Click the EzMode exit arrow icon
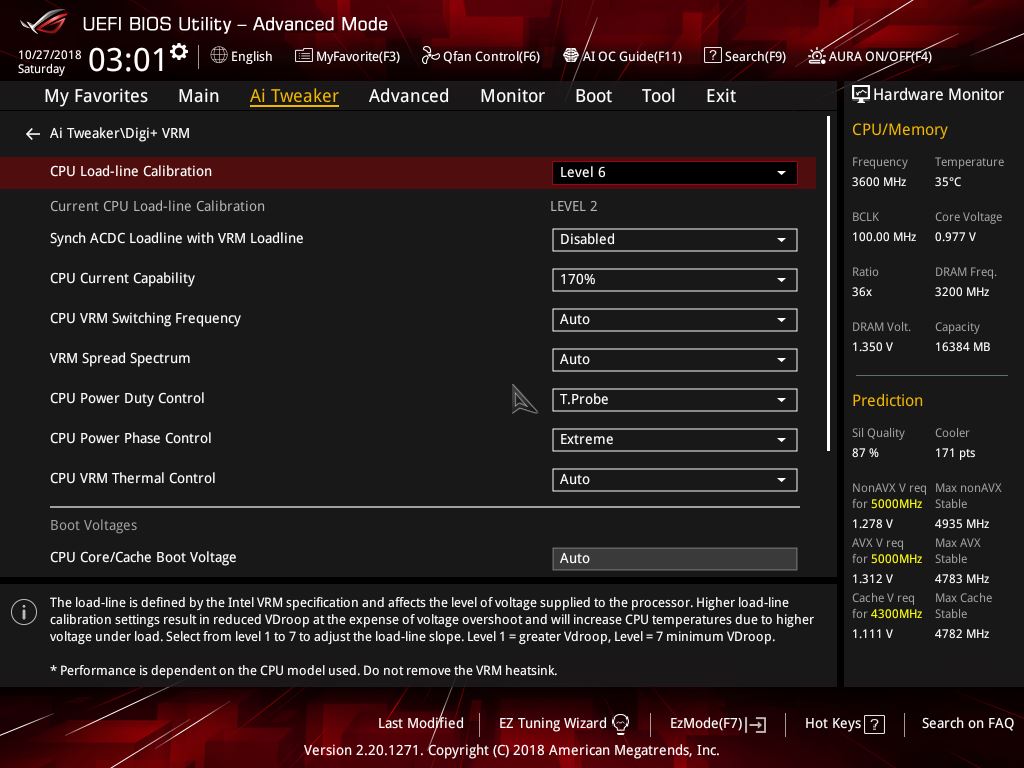 (757, 724)
